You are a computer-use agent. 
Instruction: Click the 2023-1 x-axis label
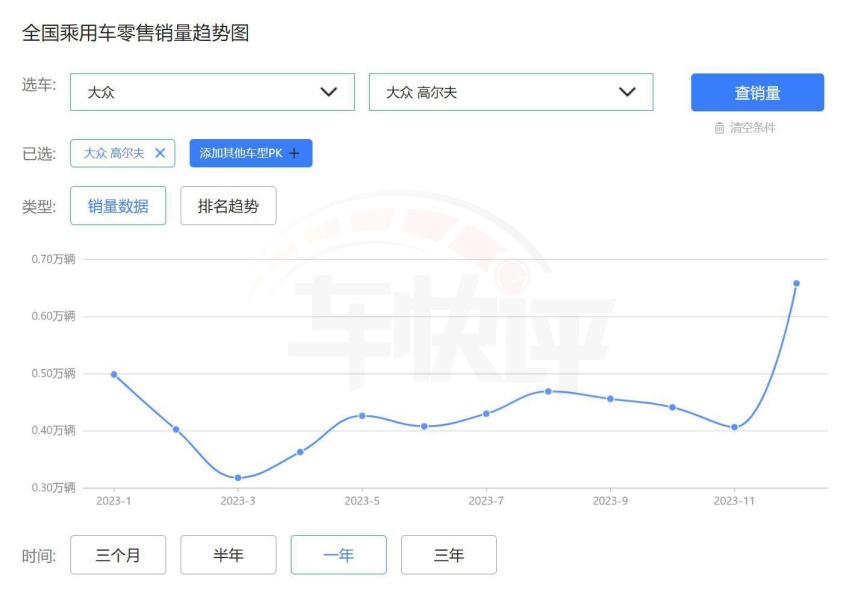[x=114, y=501]
